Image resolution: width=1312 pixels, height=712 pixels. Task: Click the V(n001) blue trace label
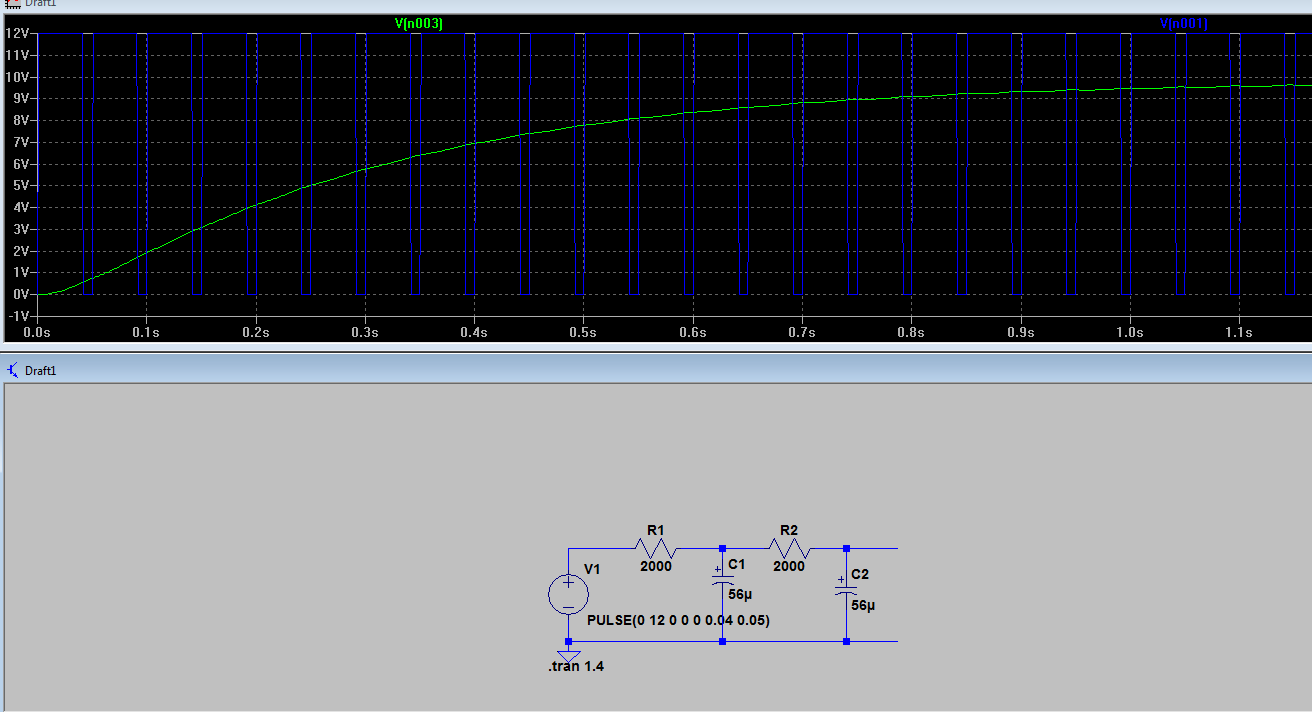tap(1183, 23)
